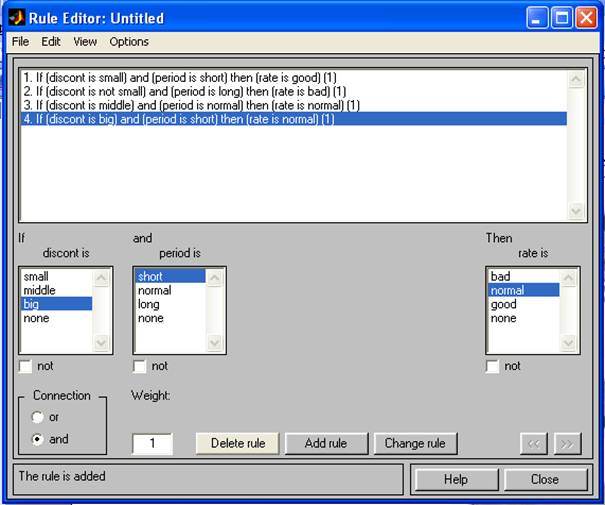Click down arrow of rule list scrollbar
This screenshot has height=505, width=605.
click(576, 211)
